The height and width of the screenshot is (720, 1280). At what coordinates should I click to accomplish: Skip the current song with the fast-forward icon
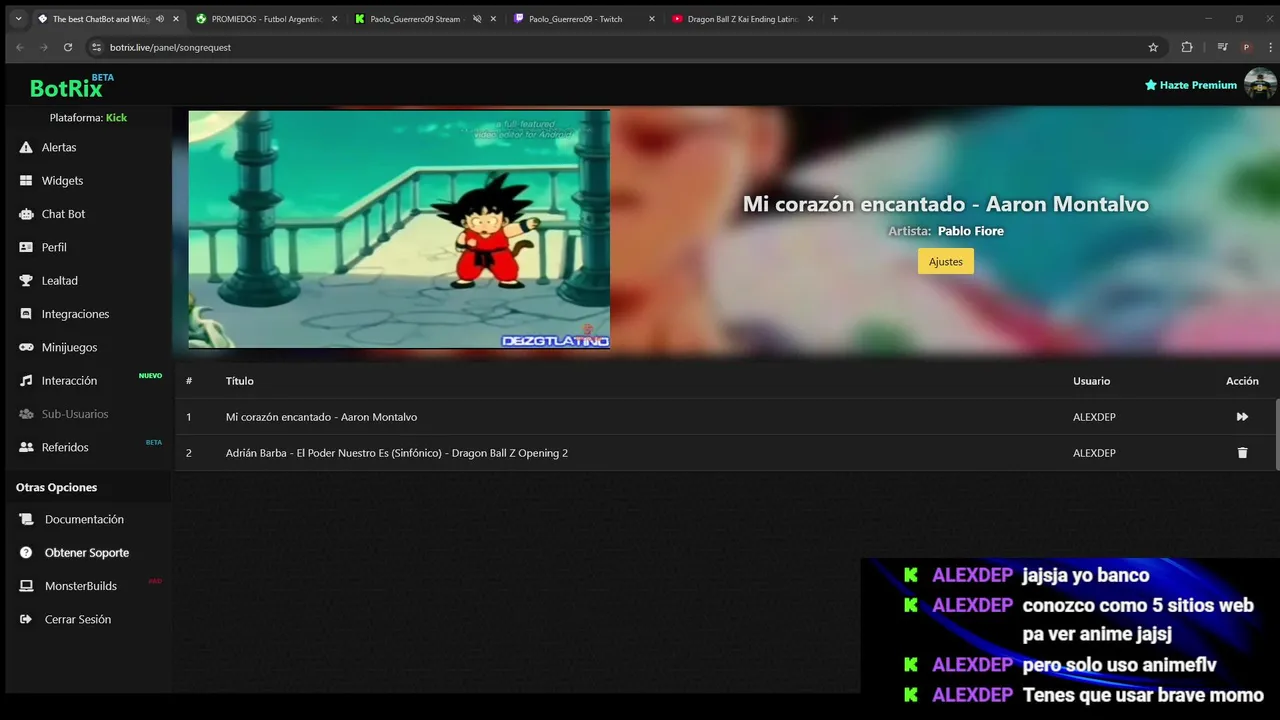1242,417
